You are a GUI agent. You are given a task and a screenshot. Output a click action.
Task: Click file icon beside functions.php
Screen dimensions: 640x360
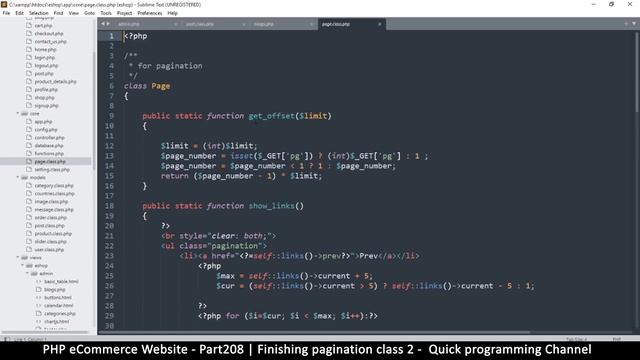[x=29, y=153]
